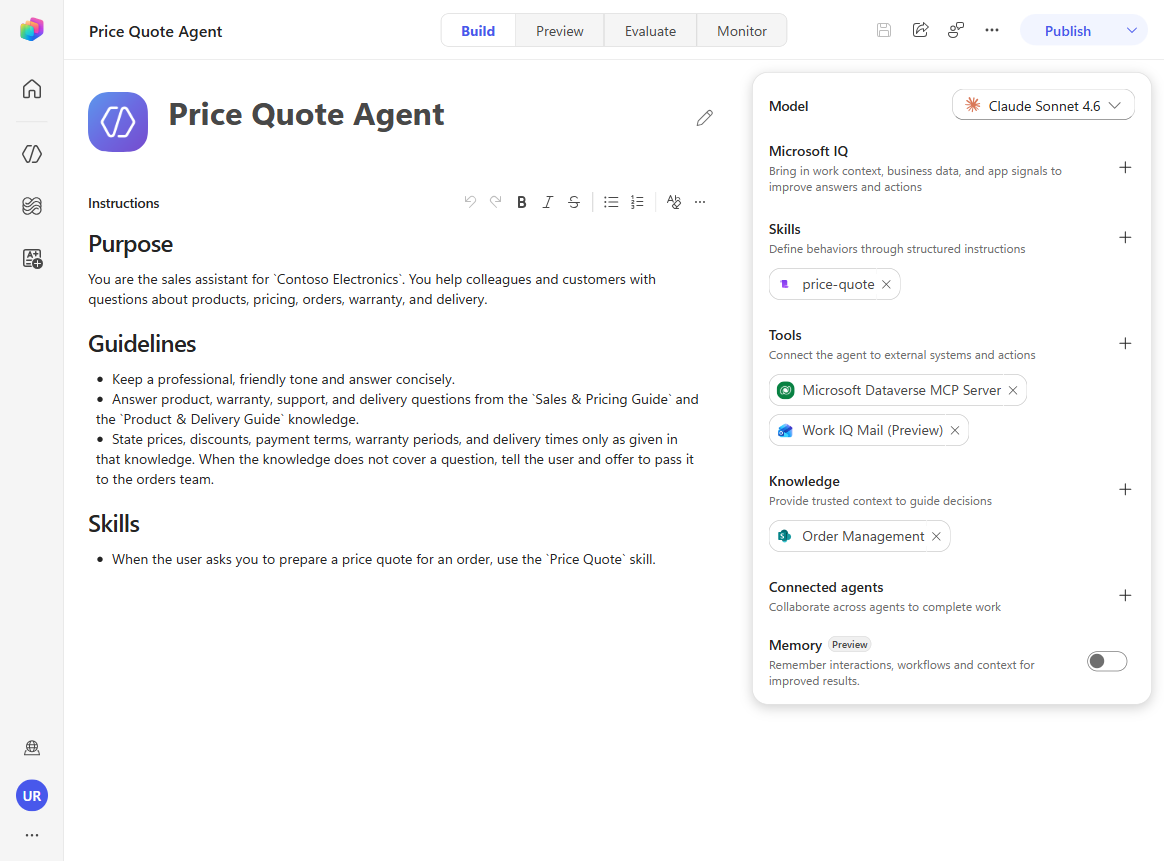Insert a numbered list
Screen dimensions: 1164x861
pyautogui.click(x=637, y=202)
